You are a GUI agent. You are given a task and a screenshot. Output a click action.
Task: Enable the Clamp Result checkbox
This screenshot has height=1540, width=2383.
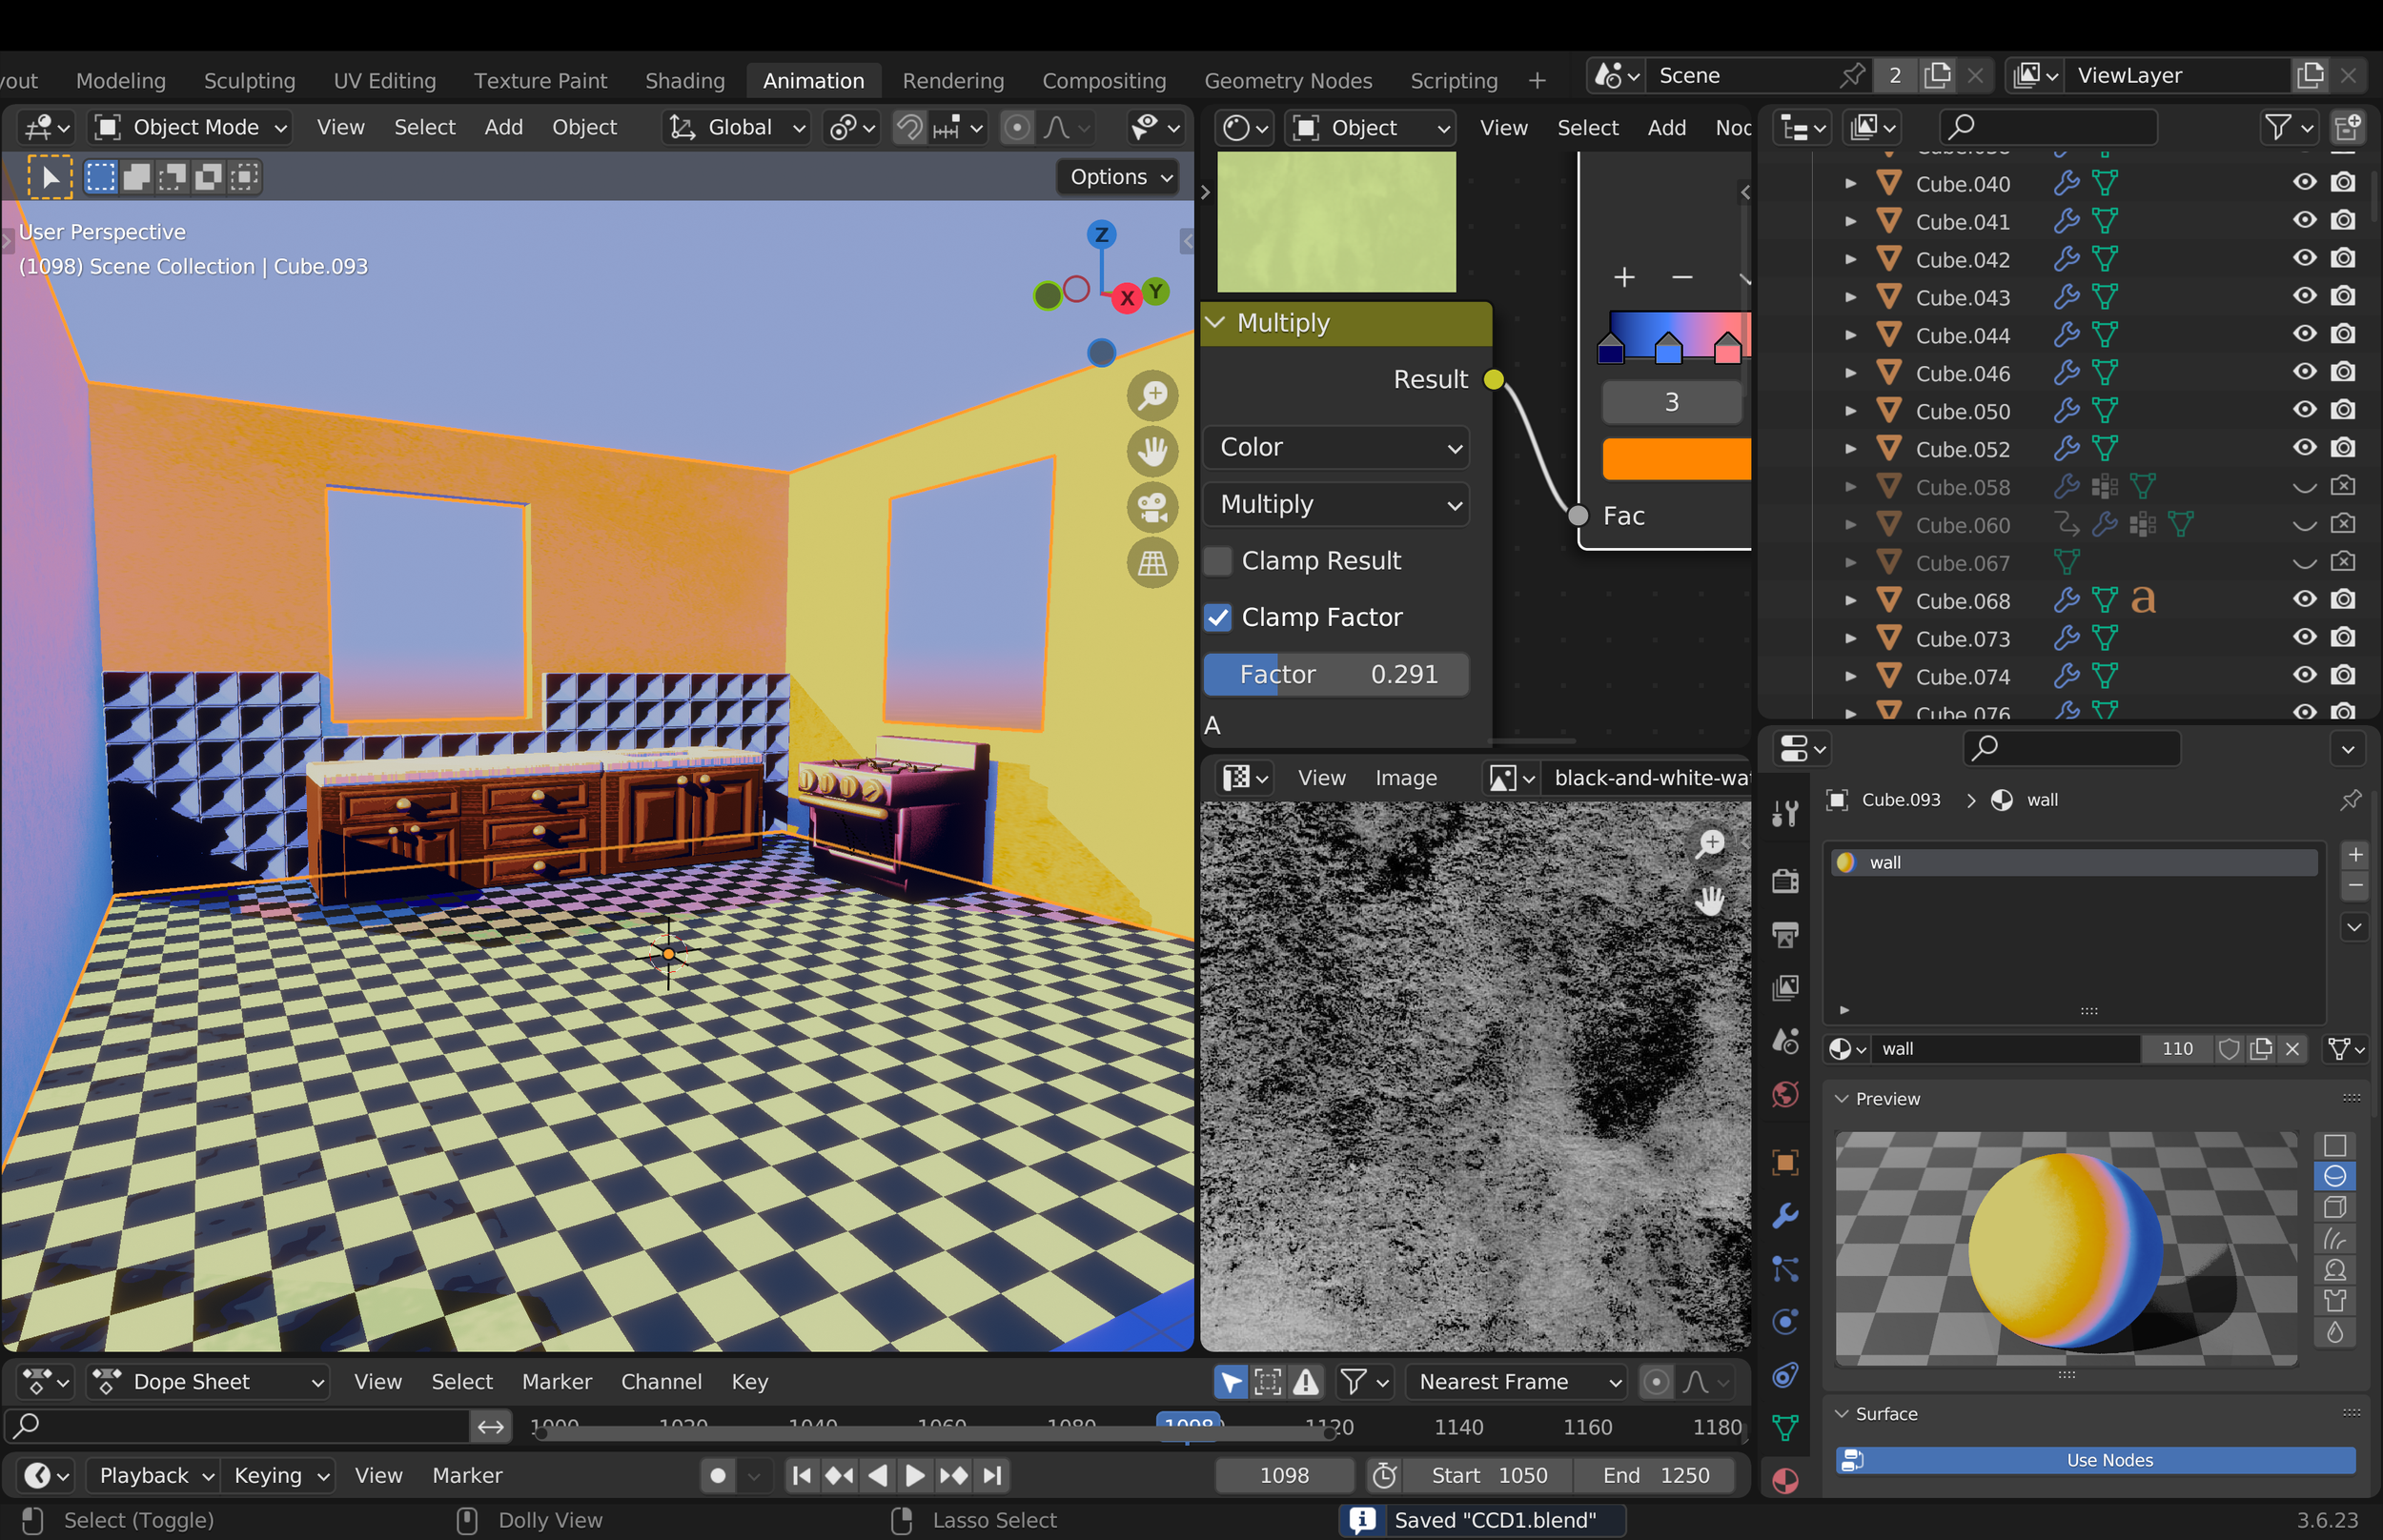[x=1217, y=561]
